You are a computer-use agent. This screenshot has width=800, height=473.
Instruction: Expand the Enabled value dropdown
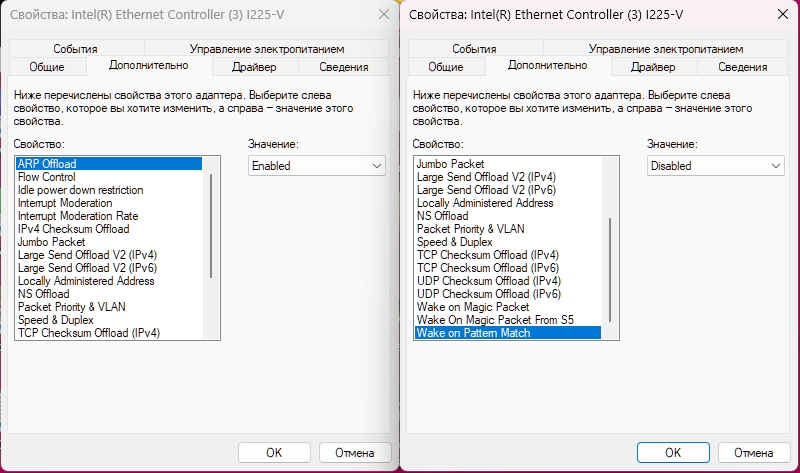[317, 166]
